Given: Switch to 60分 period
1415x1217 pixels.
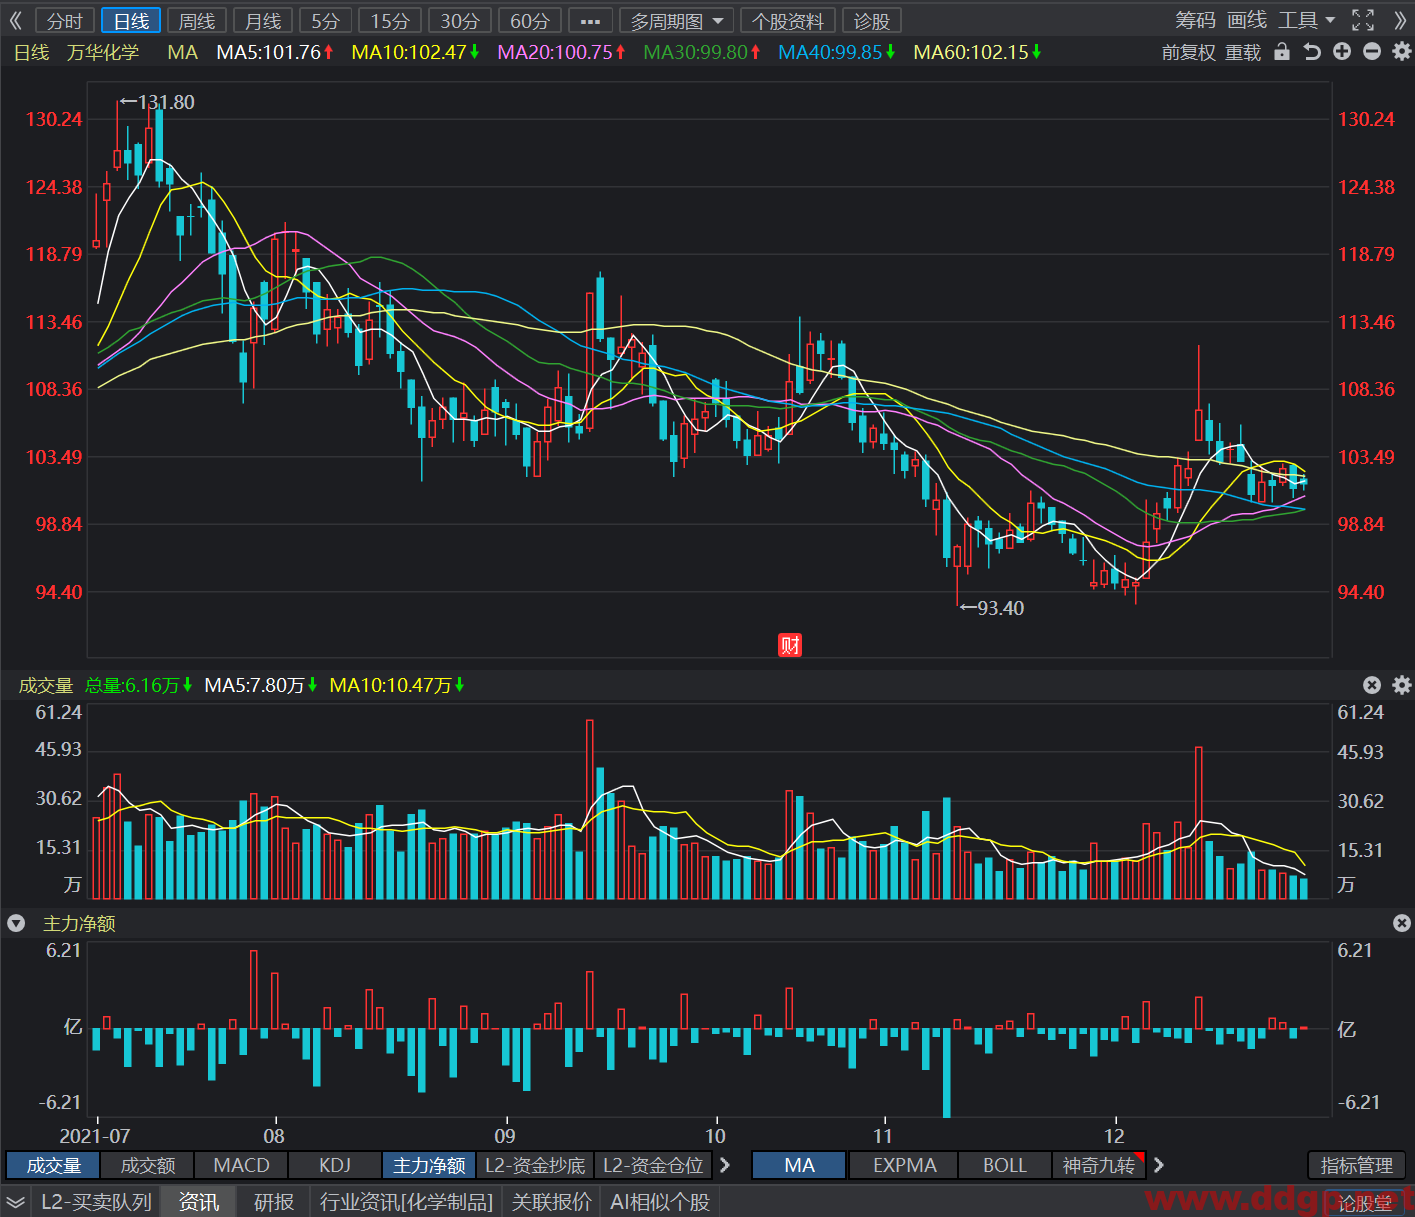Looking at the screenshot, I should click(x=530, y=21).
